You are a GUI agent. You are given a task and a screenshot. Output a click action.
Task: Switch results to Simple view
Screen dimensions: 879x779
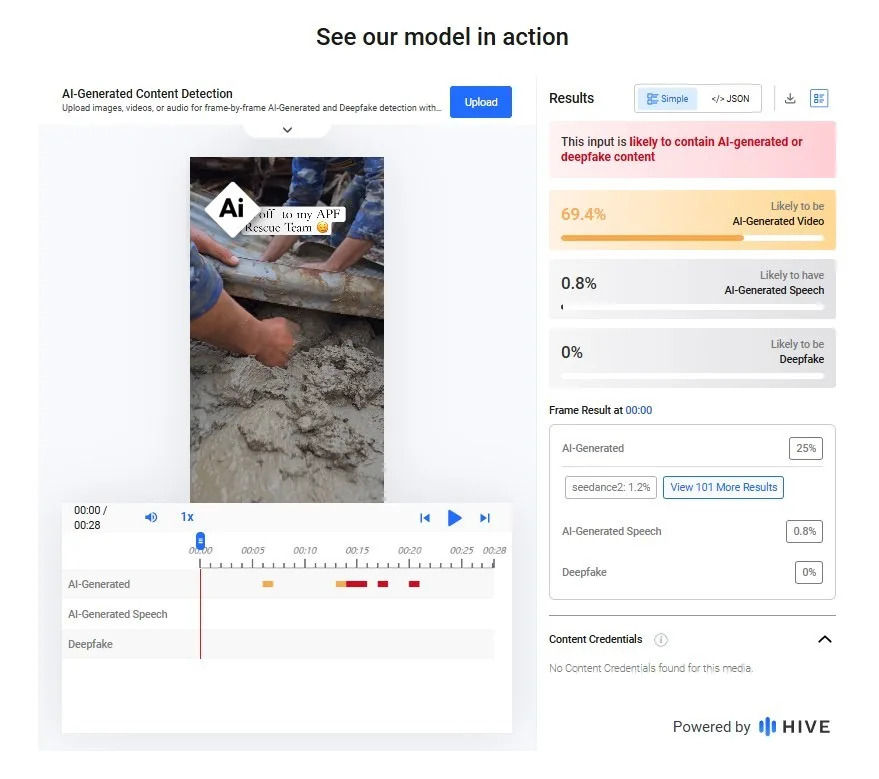click(x=667, y=99)
